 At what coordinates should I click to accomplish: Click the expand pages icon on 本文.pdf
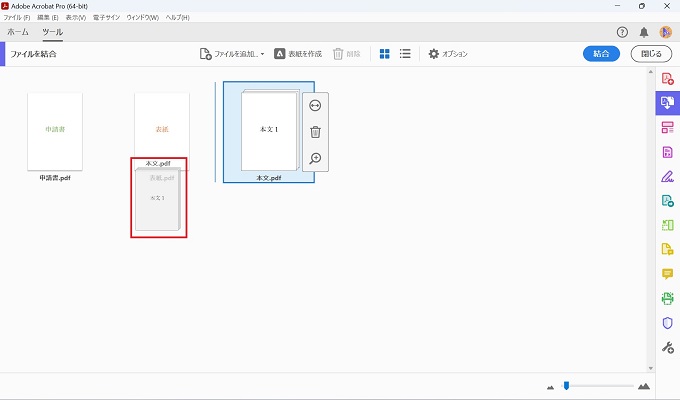(315, 105)
